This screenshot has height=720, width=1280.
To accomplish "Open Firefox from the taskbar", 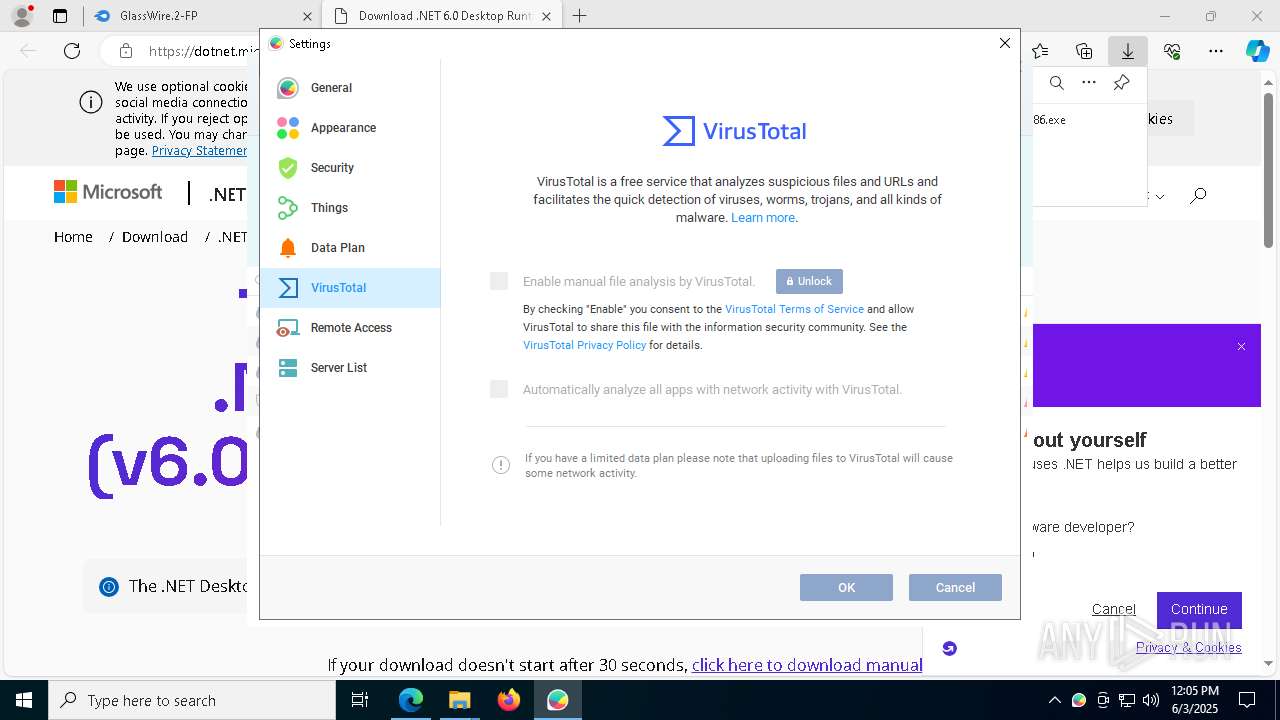I will (x=508, y=700).
